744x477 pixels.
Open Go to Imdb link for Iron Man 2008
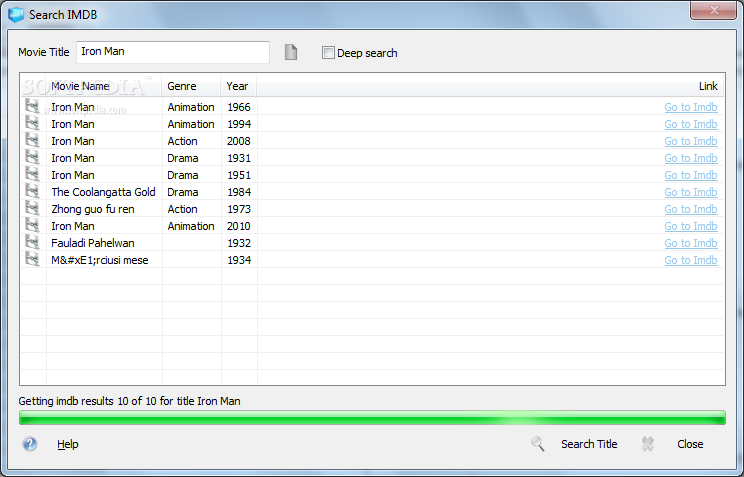tap(691, 141)
